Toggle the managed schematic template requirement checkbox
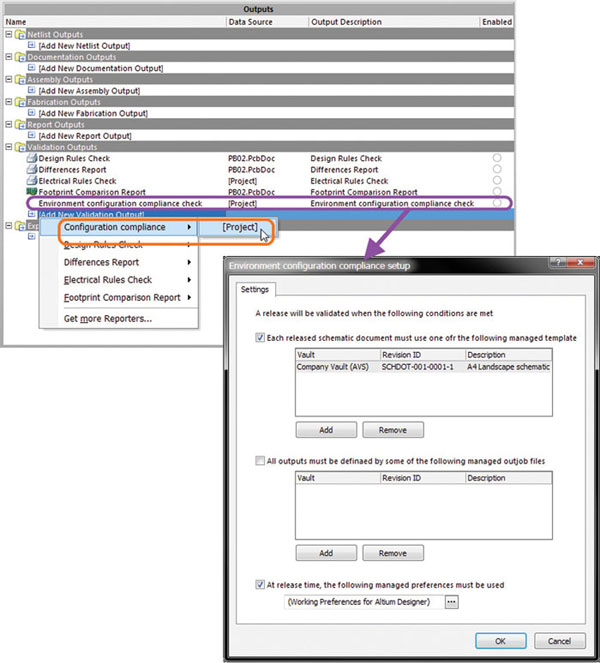This screenshot has width=600, height=663. [x=257, y=338]
